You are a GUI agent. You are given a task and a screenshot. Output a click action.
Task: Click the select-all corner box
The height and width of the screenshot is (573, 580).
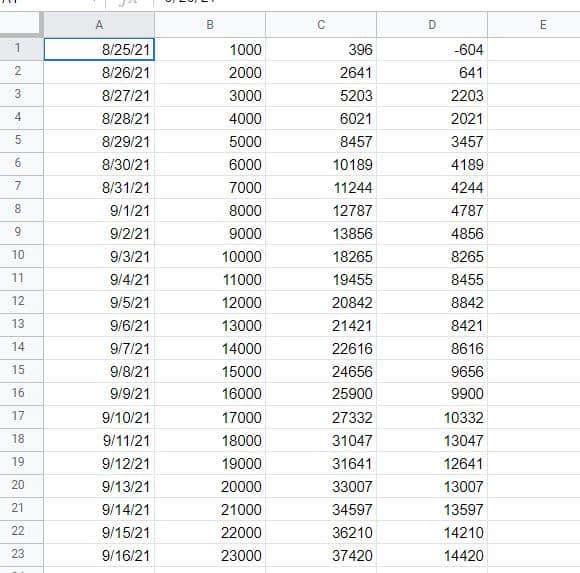click(x=21, y=24)
